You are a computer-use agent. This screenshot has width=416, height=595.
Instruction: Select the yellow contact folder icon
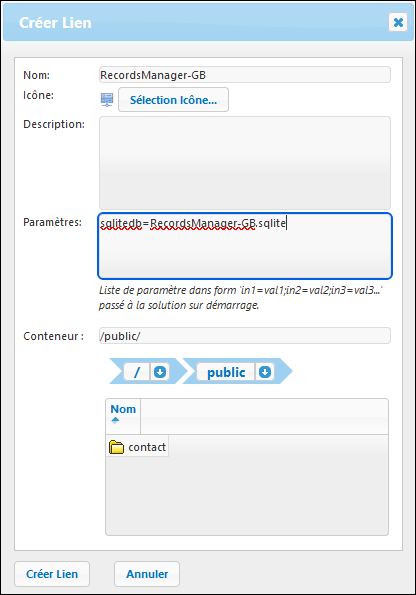[x=117, y=447]
